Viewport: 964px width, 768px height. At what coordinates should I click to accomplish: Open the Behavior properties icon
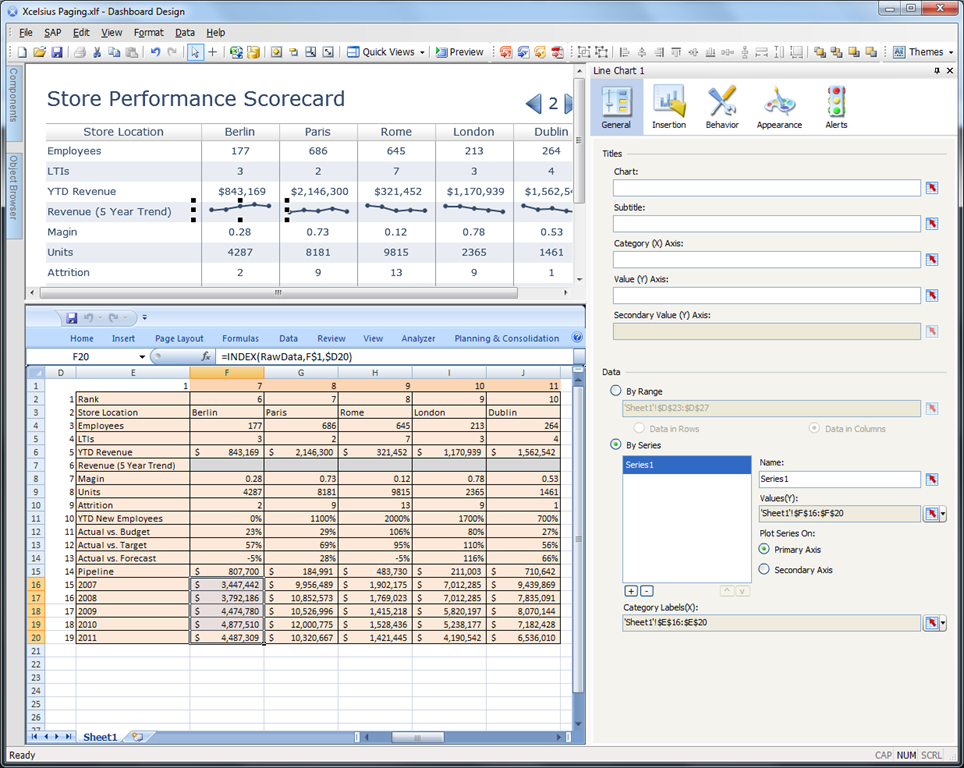[722, 102]
